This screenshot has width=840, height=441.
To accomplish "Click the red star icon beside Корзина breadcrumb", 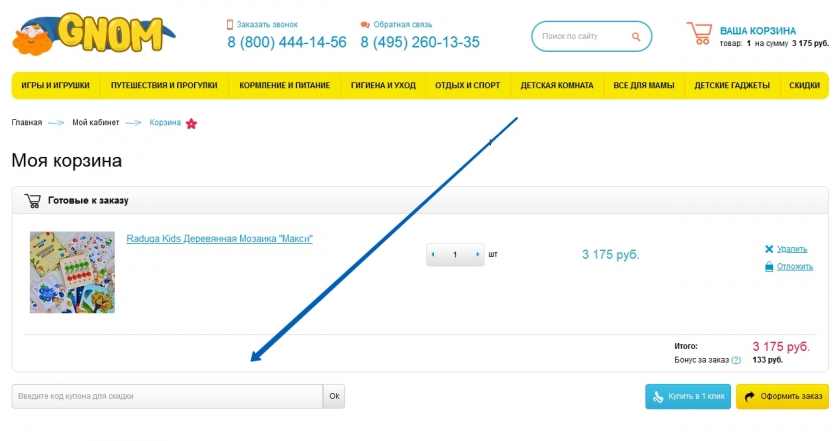I will (x=192, y=123).
